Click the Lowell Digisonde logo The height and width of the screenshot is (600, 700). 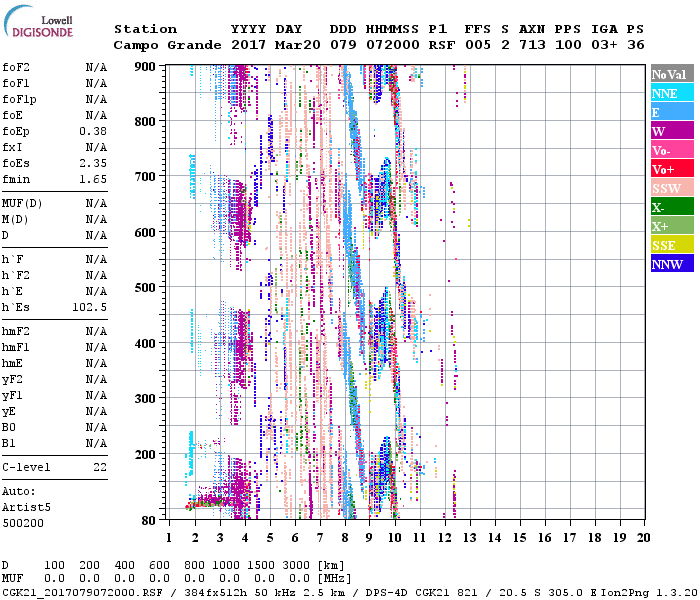(38, 22)
